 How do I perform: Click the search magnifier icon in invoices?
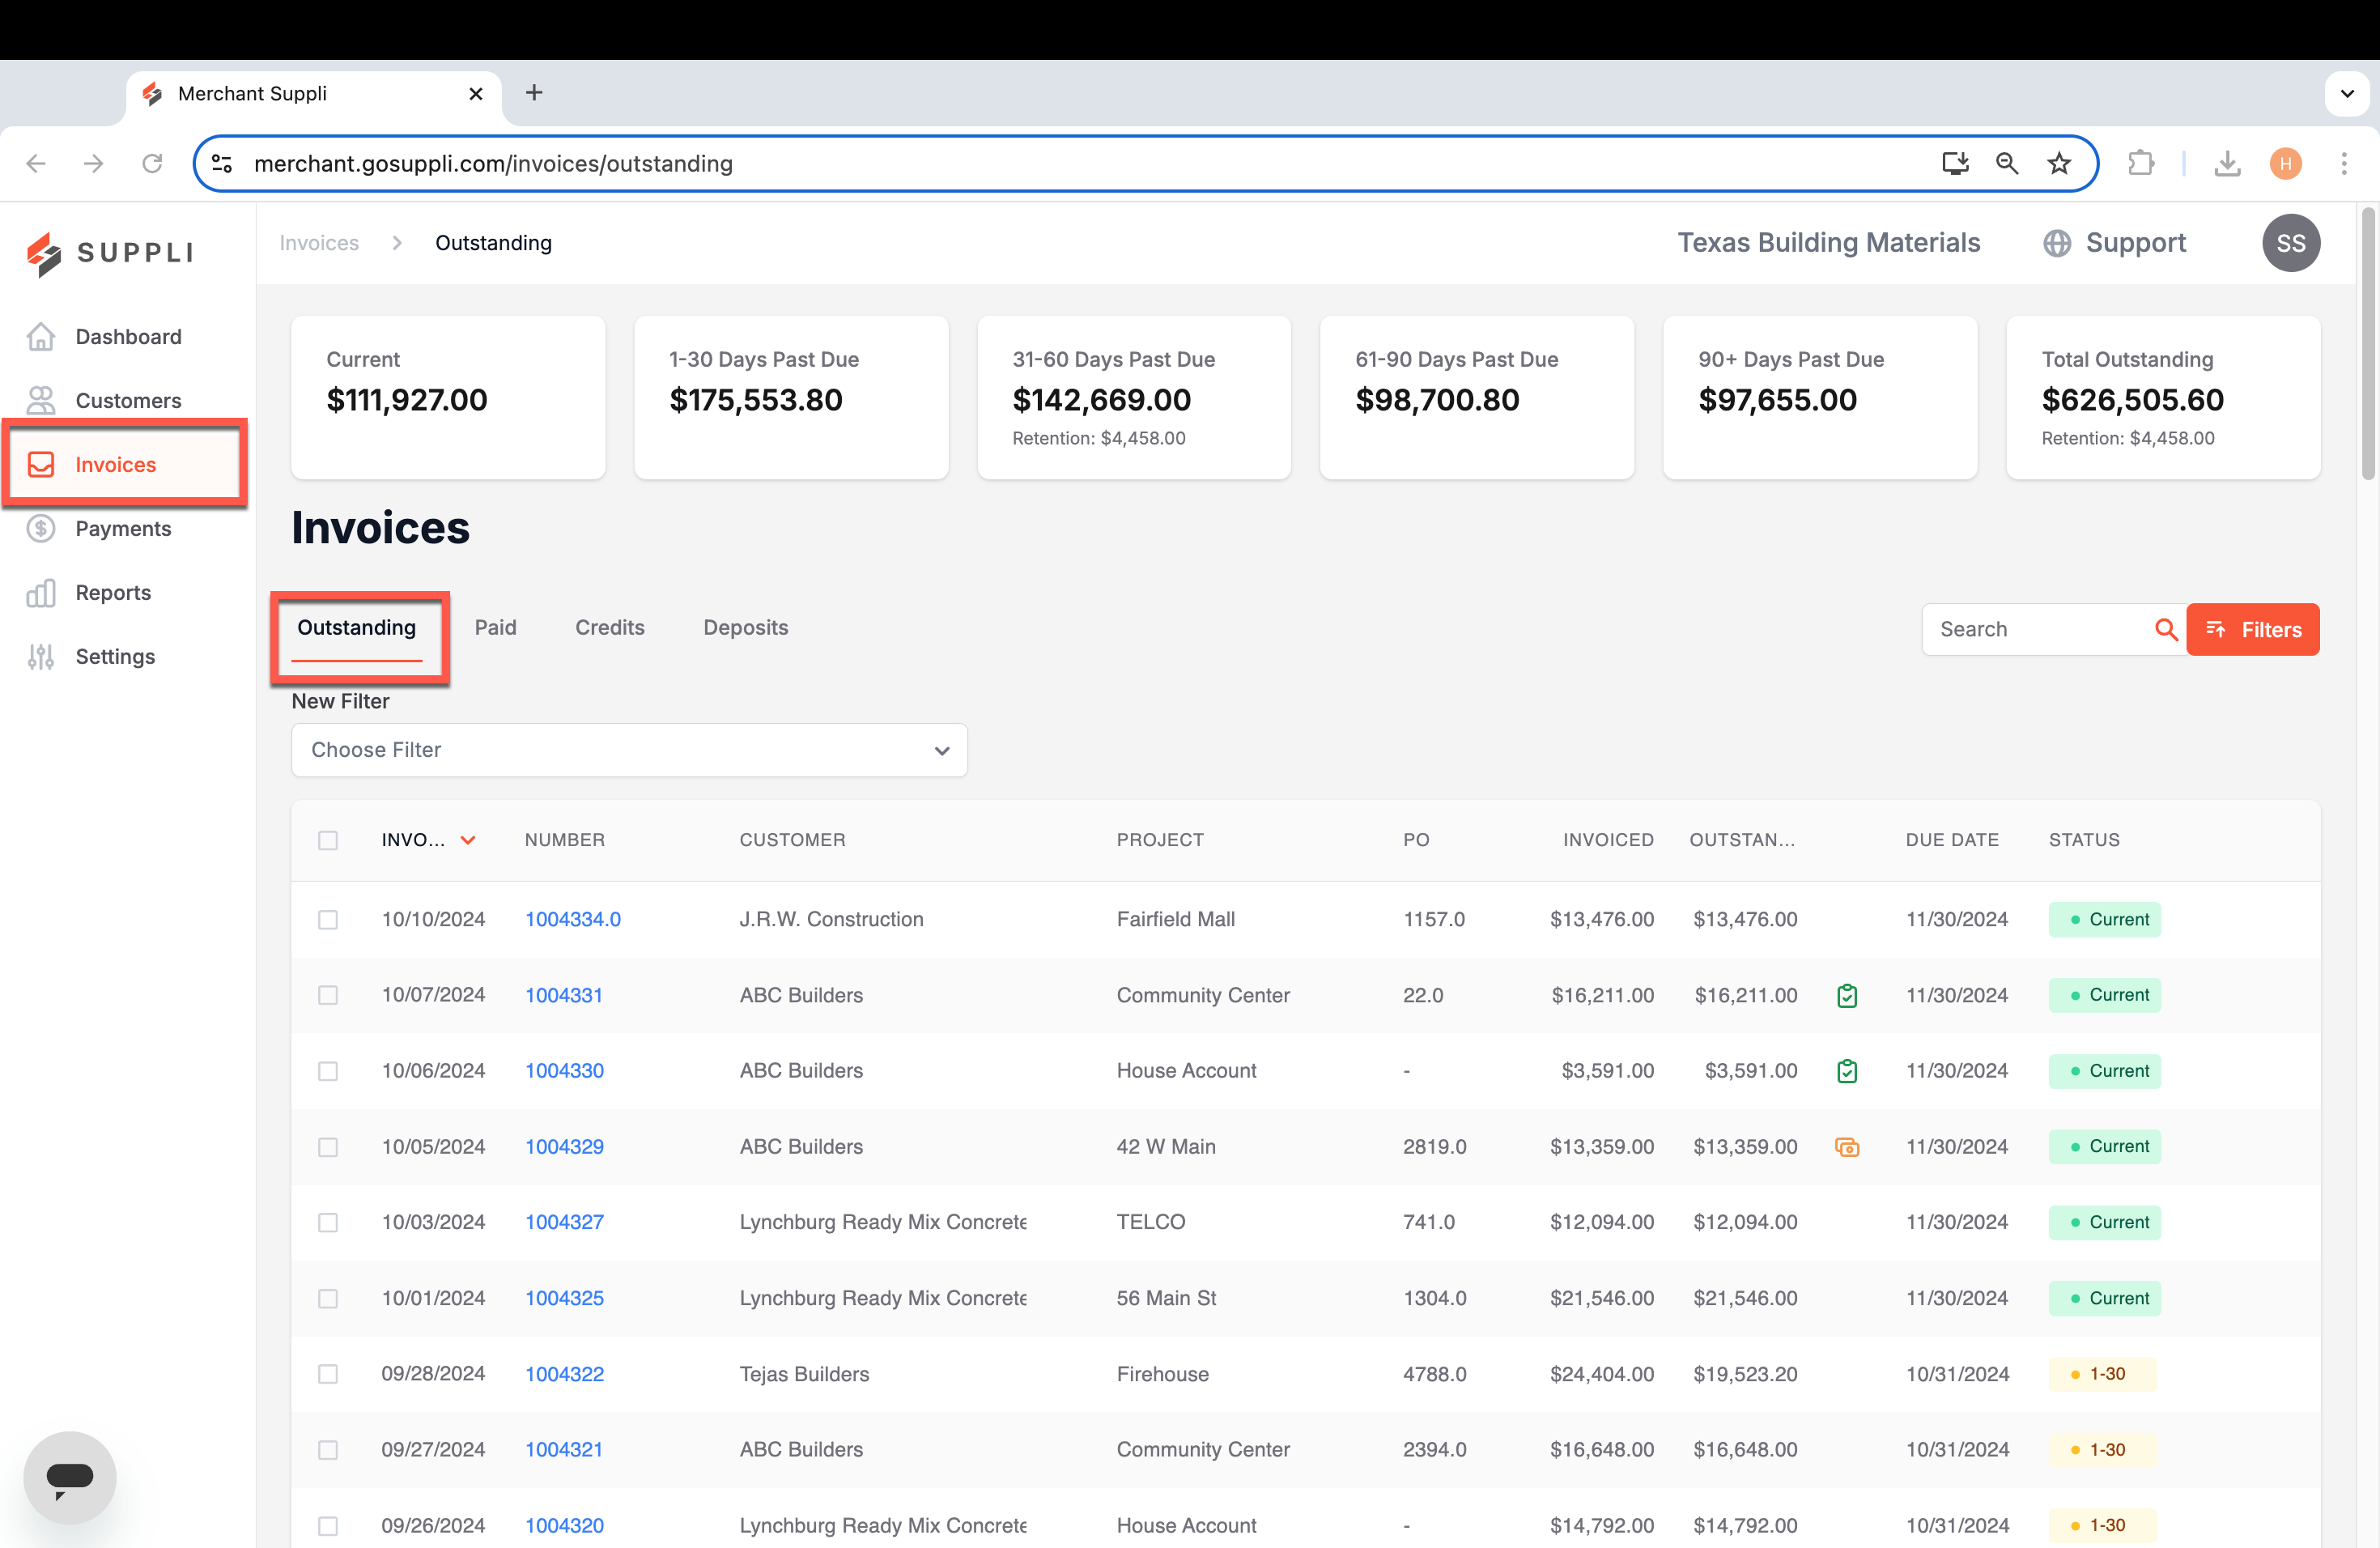(2165, 629)
